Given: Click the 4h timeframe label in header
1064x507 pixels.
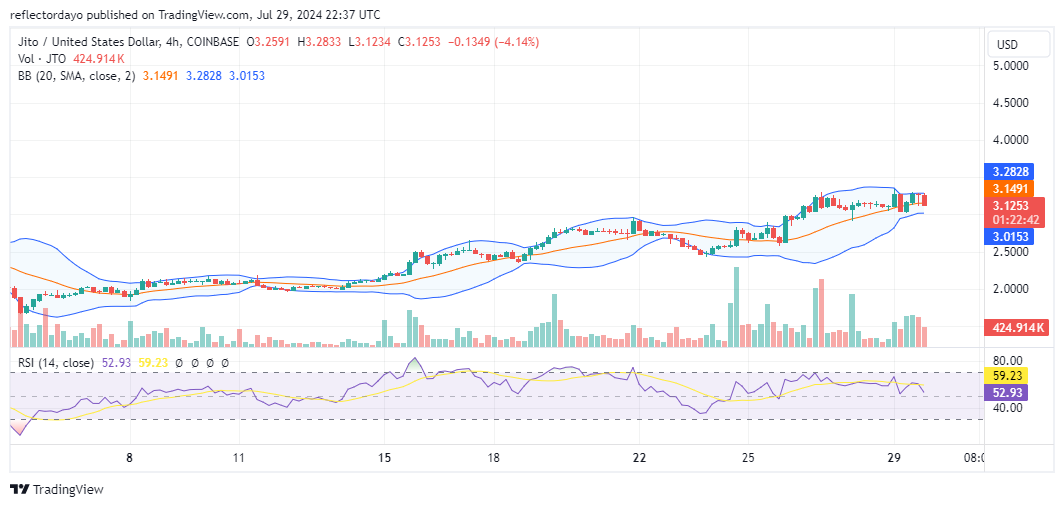Looking at the screenshot, I should click(x=175, y=42).
